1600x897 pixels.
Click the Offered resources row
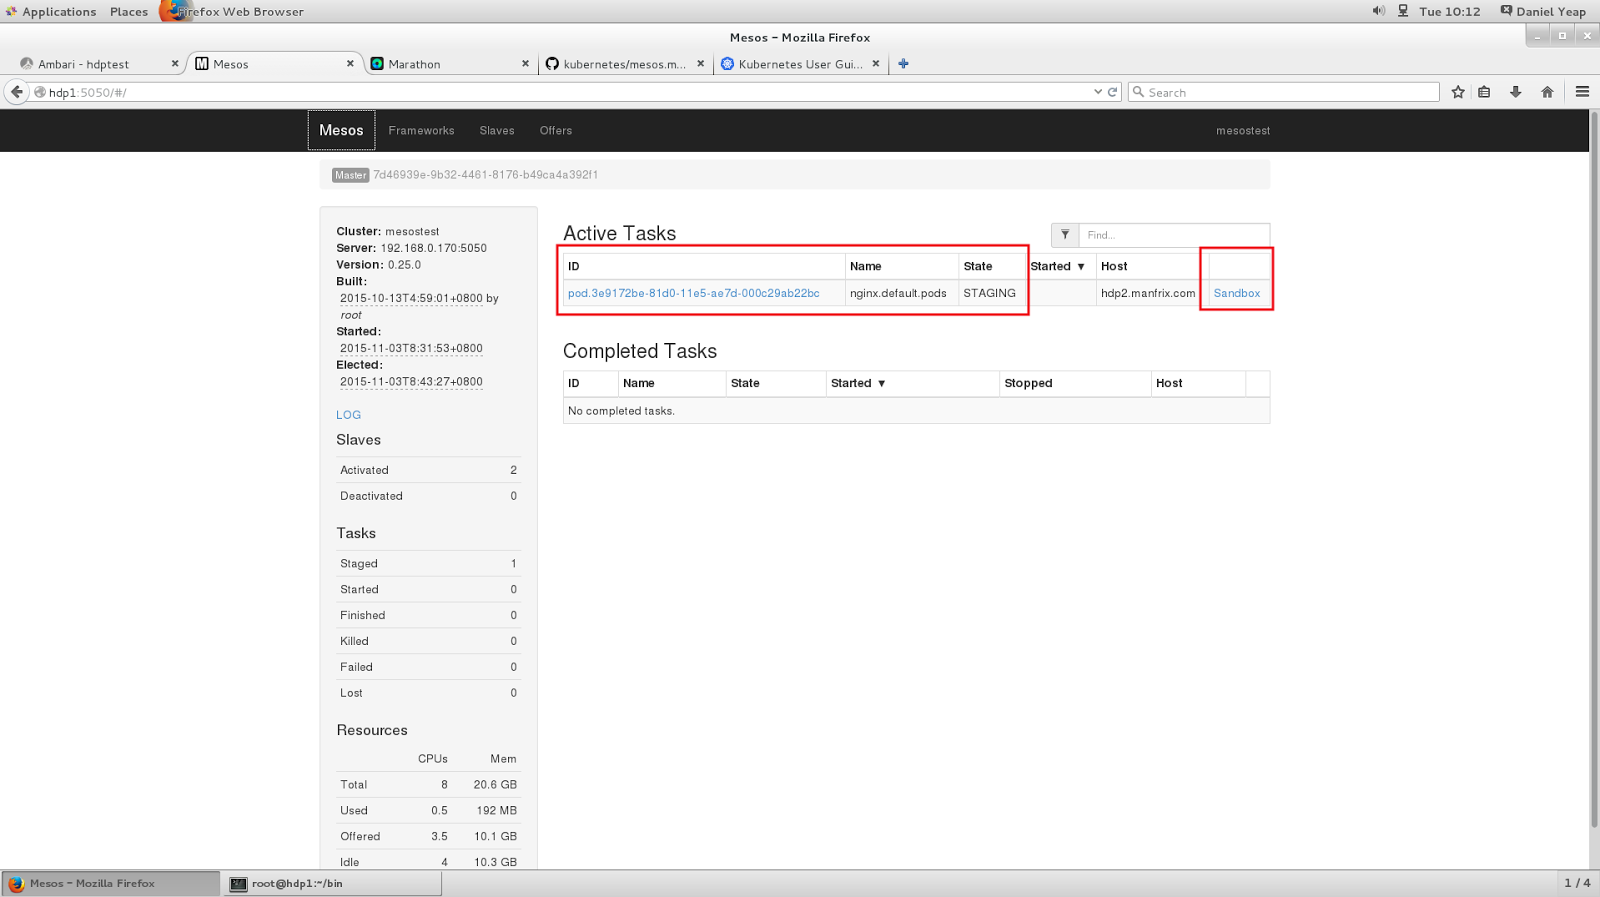pyautogui.click(x=428, y=836)
